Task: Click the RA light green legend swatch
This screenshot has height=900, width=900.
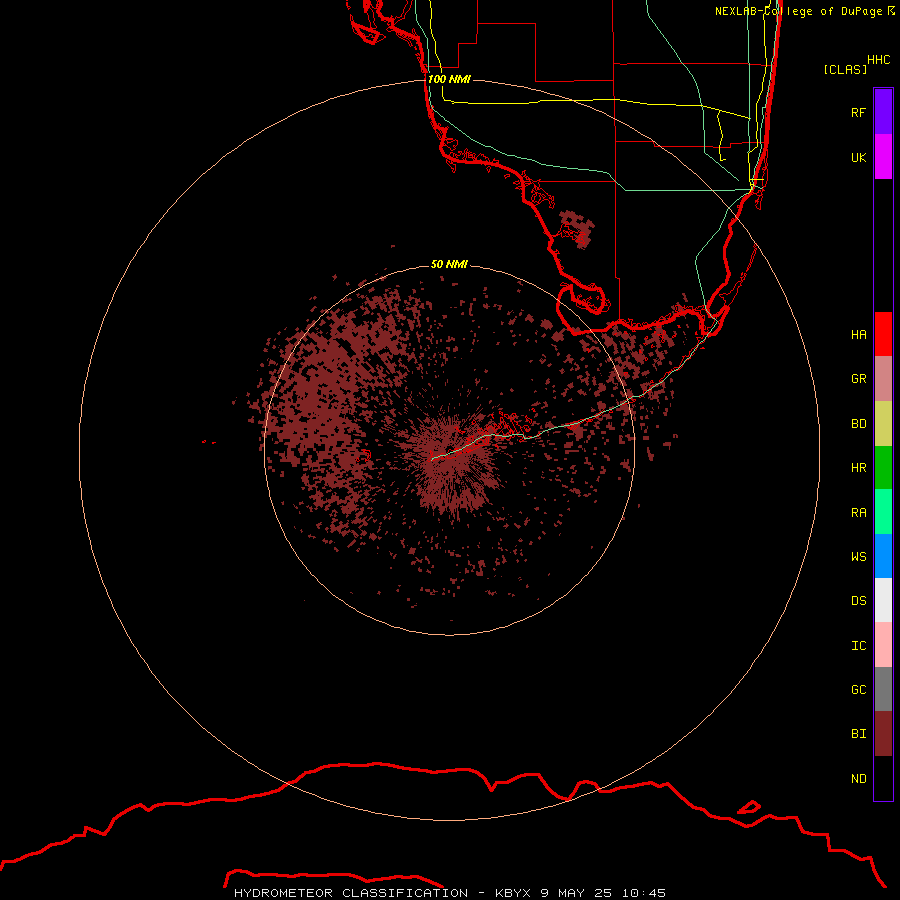Action: click(883, 512)
